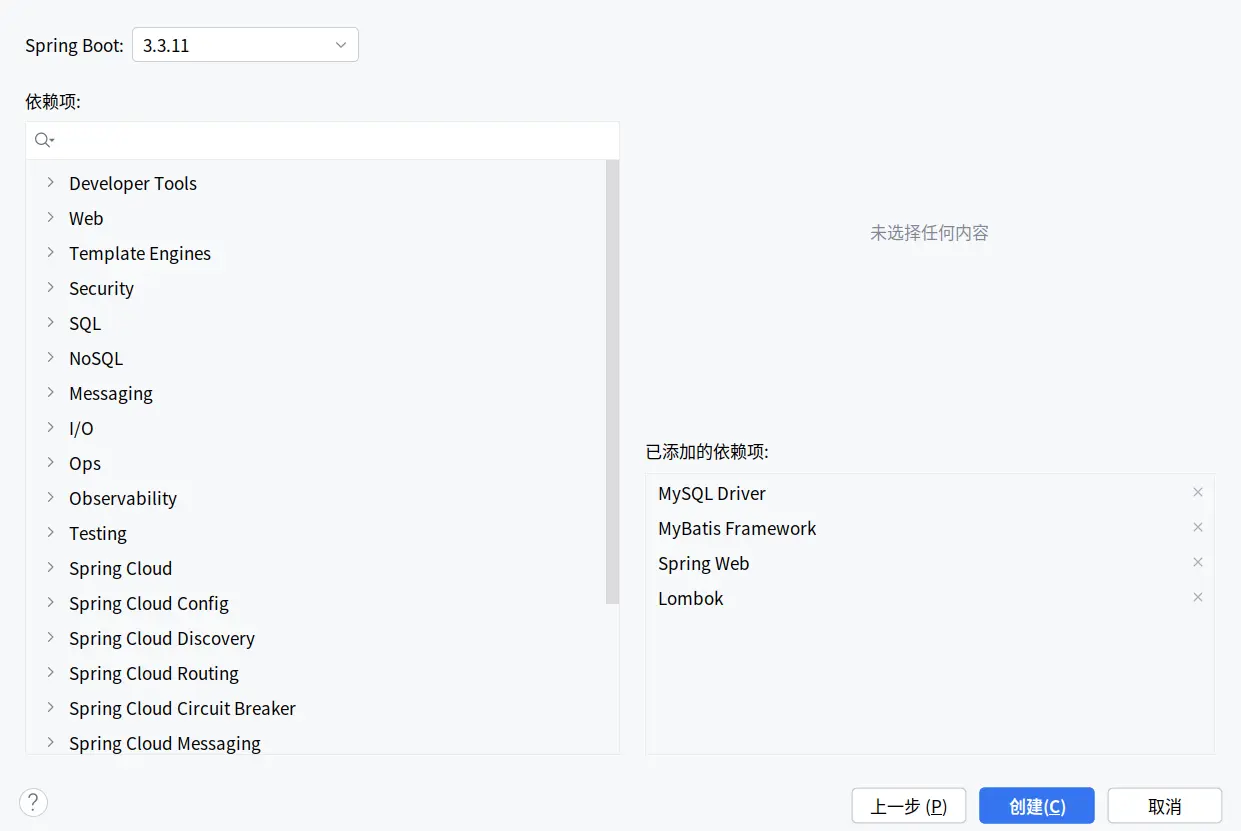Select the Spring Cloud Messaging label
Viewport: 1241px width, 831px height.
click(165, 744)
